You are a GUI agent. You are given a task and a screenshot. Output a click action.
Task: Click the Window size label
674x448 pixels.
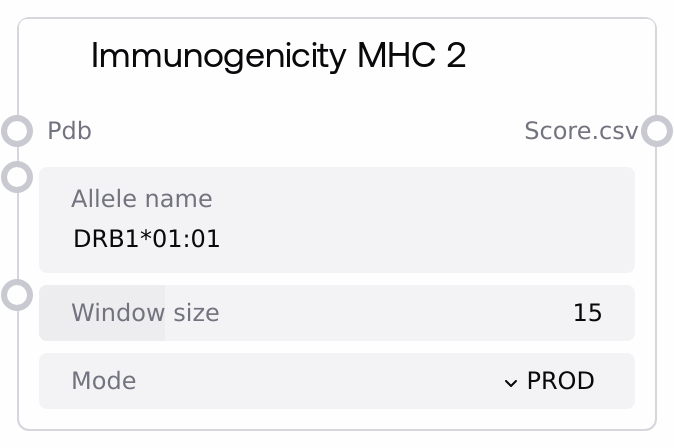[x=145, y=313]
